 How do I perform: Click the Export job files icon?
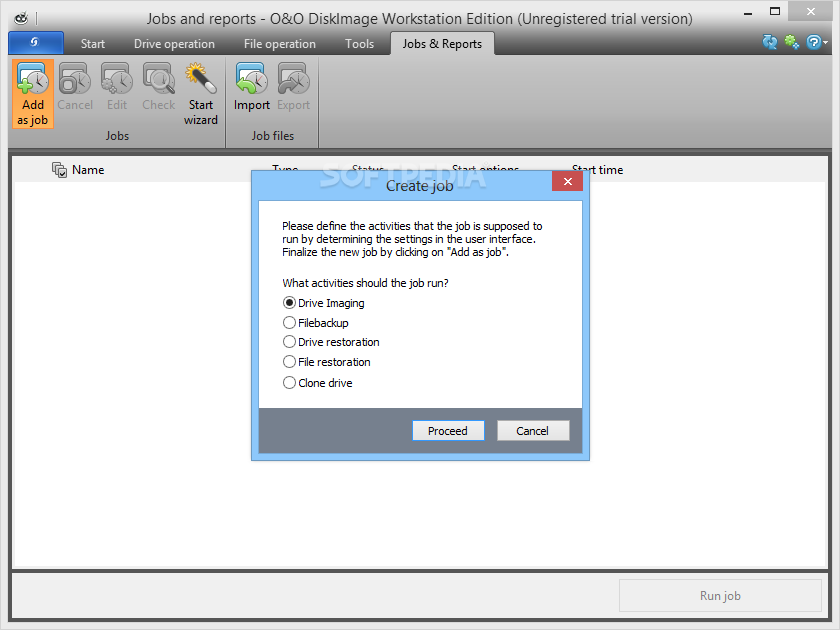point(294,86)
